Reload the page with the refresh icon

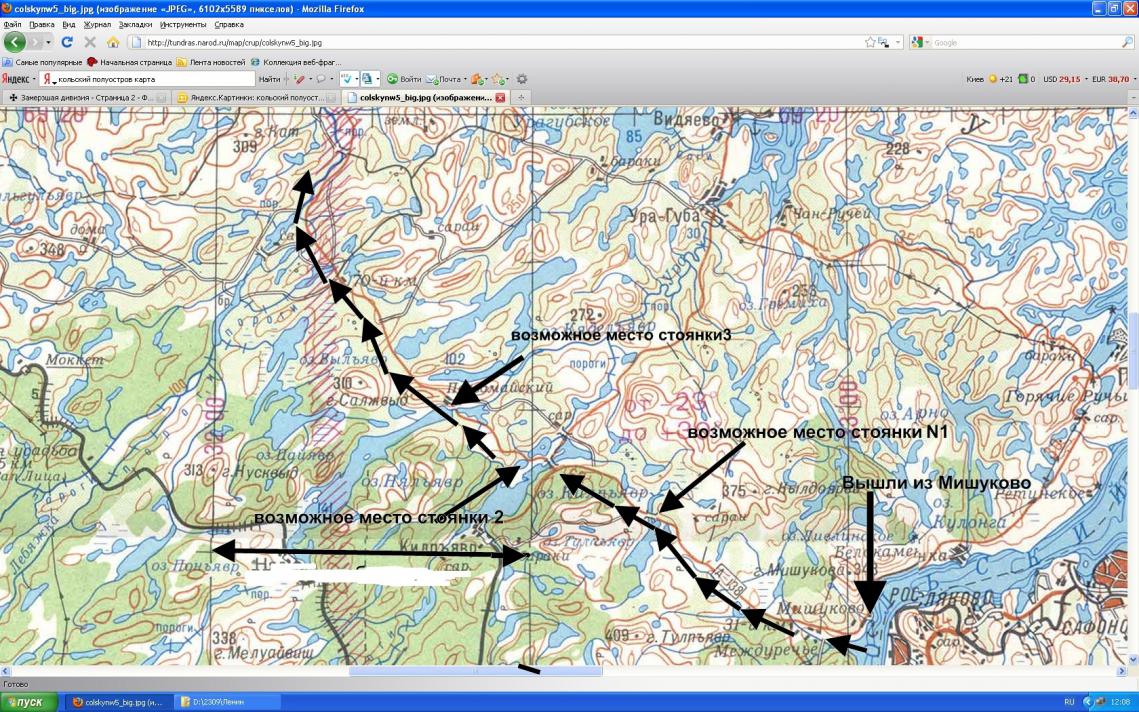click(67, 43)
